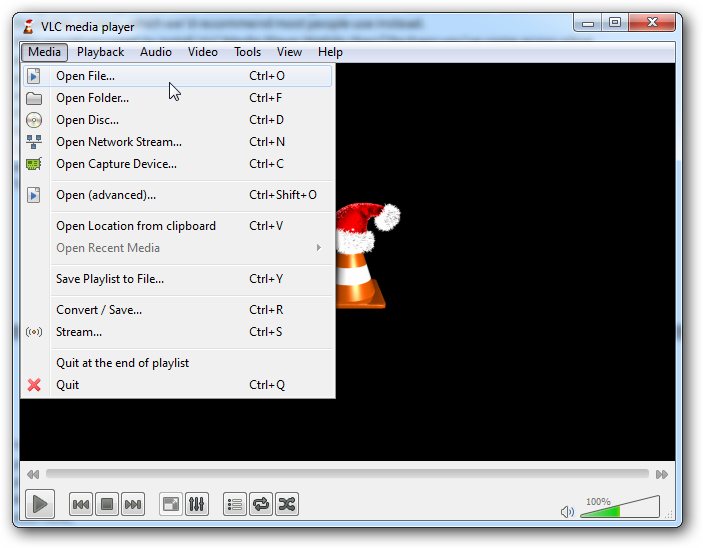This screenshot has width=703, height=548.
Task: Choose Stream... menu entry
Action: click(178, 331)
